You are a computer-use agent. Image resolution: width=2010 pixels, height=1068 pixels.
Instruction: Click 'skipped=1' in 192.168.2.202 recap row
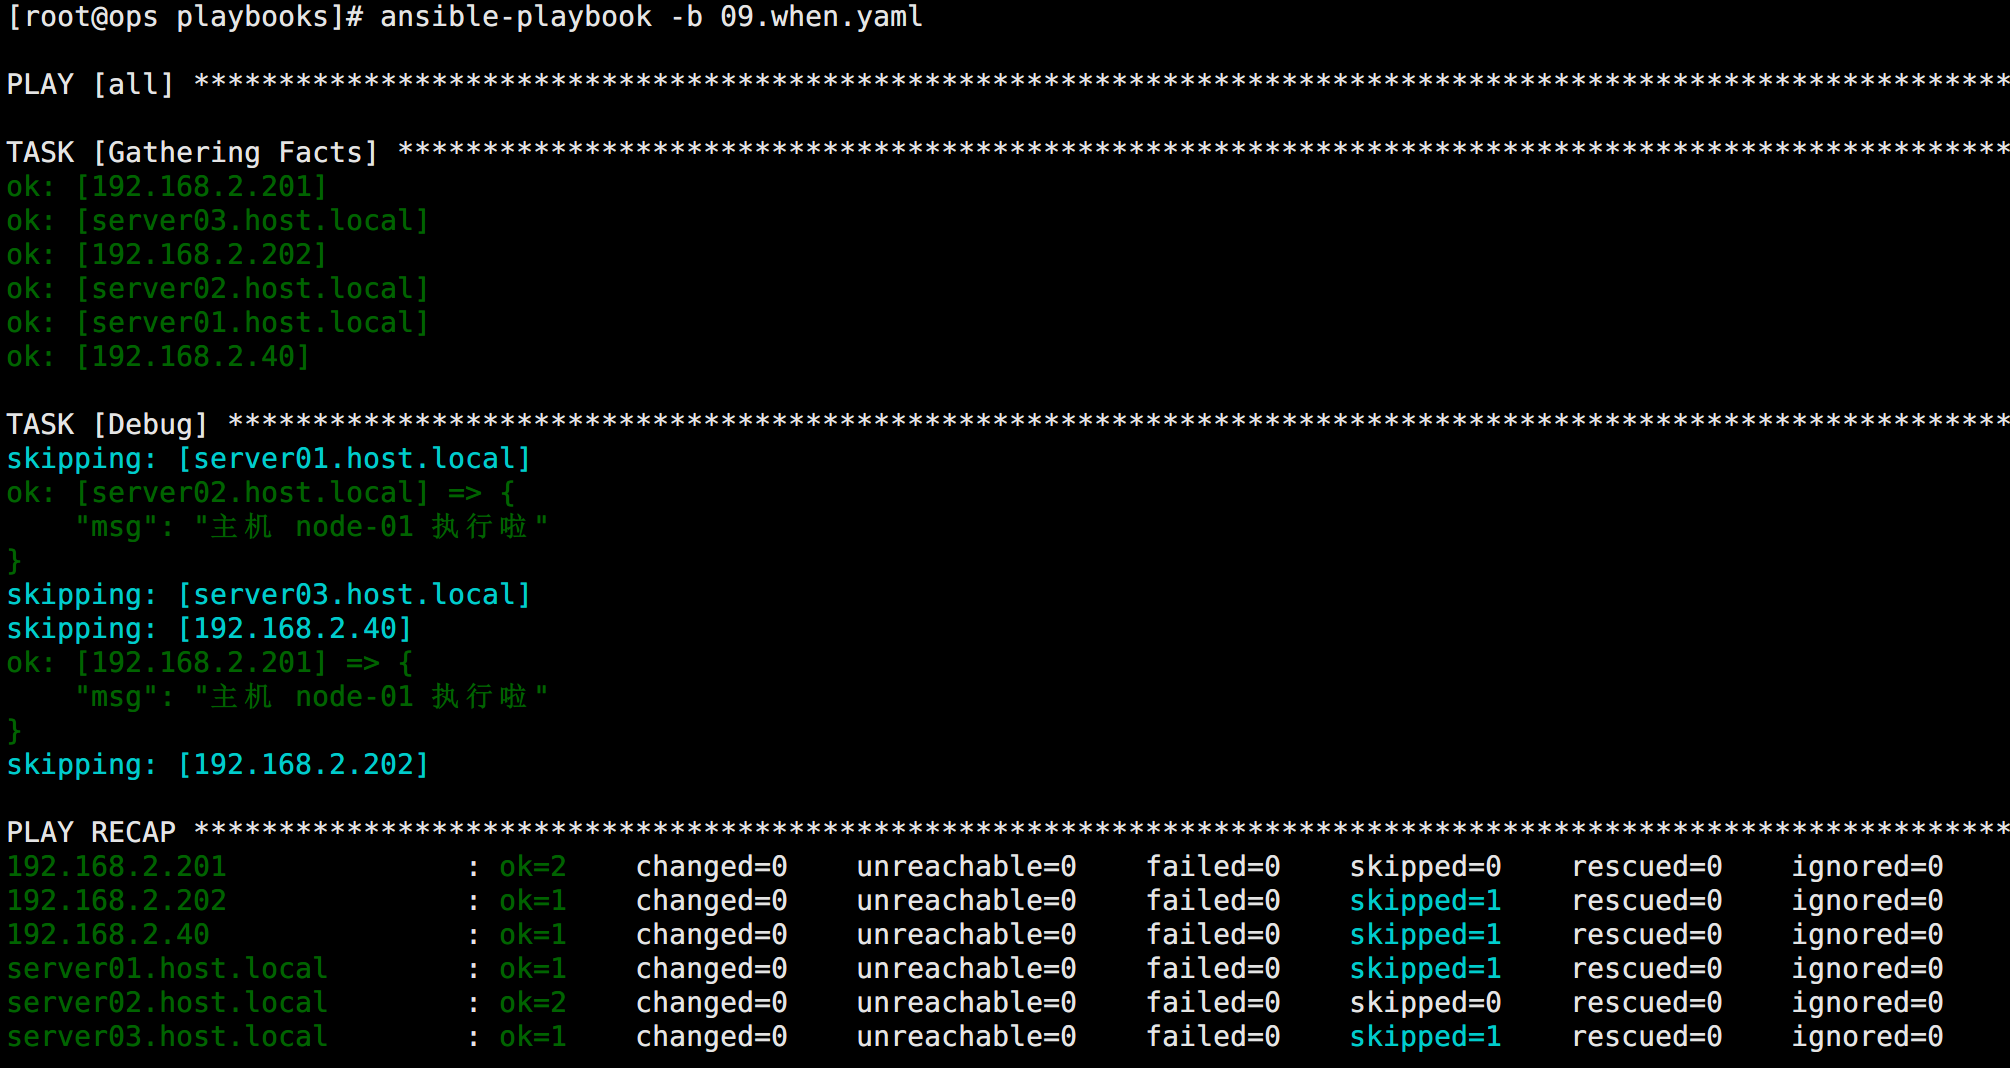pos(1425,900)
